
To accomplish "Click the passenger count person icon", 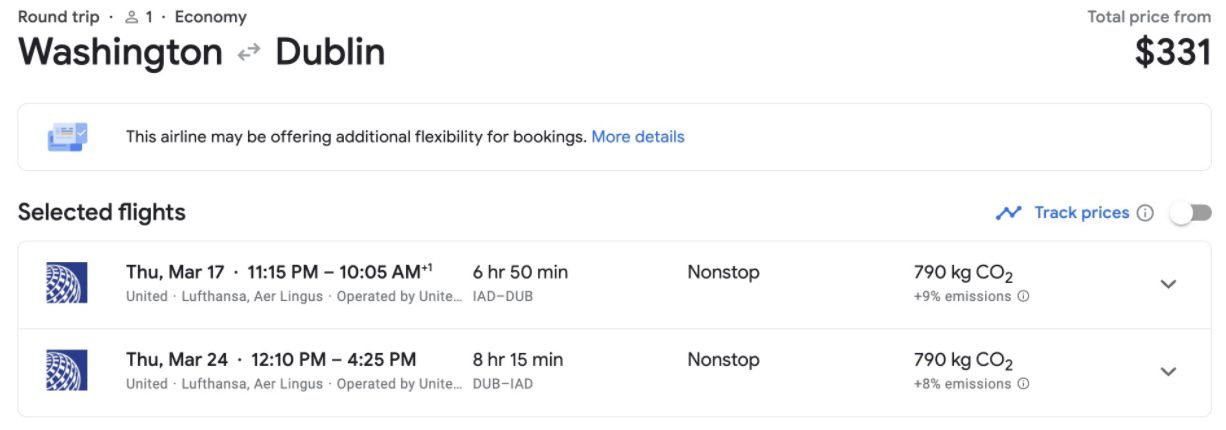I will (131, 17).
